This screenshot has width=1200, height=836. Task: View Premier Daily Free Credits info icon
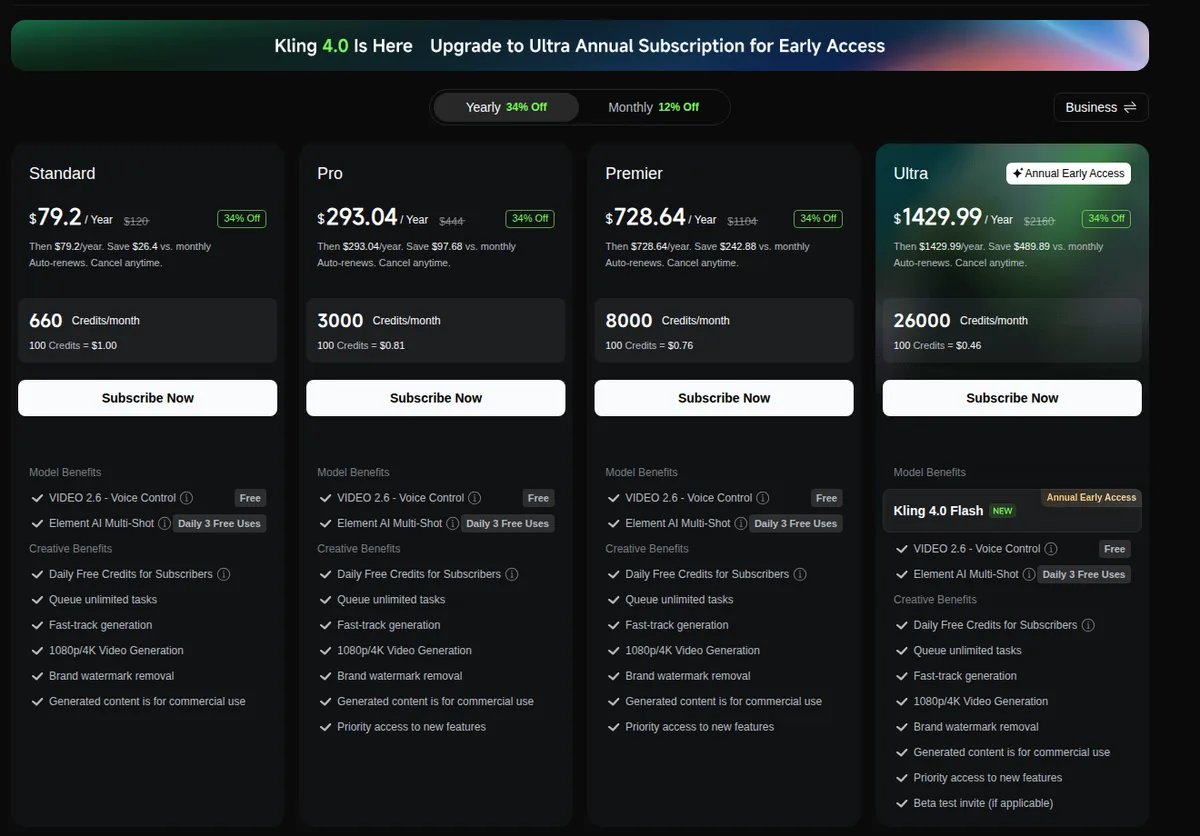click(x=800, y=574)
